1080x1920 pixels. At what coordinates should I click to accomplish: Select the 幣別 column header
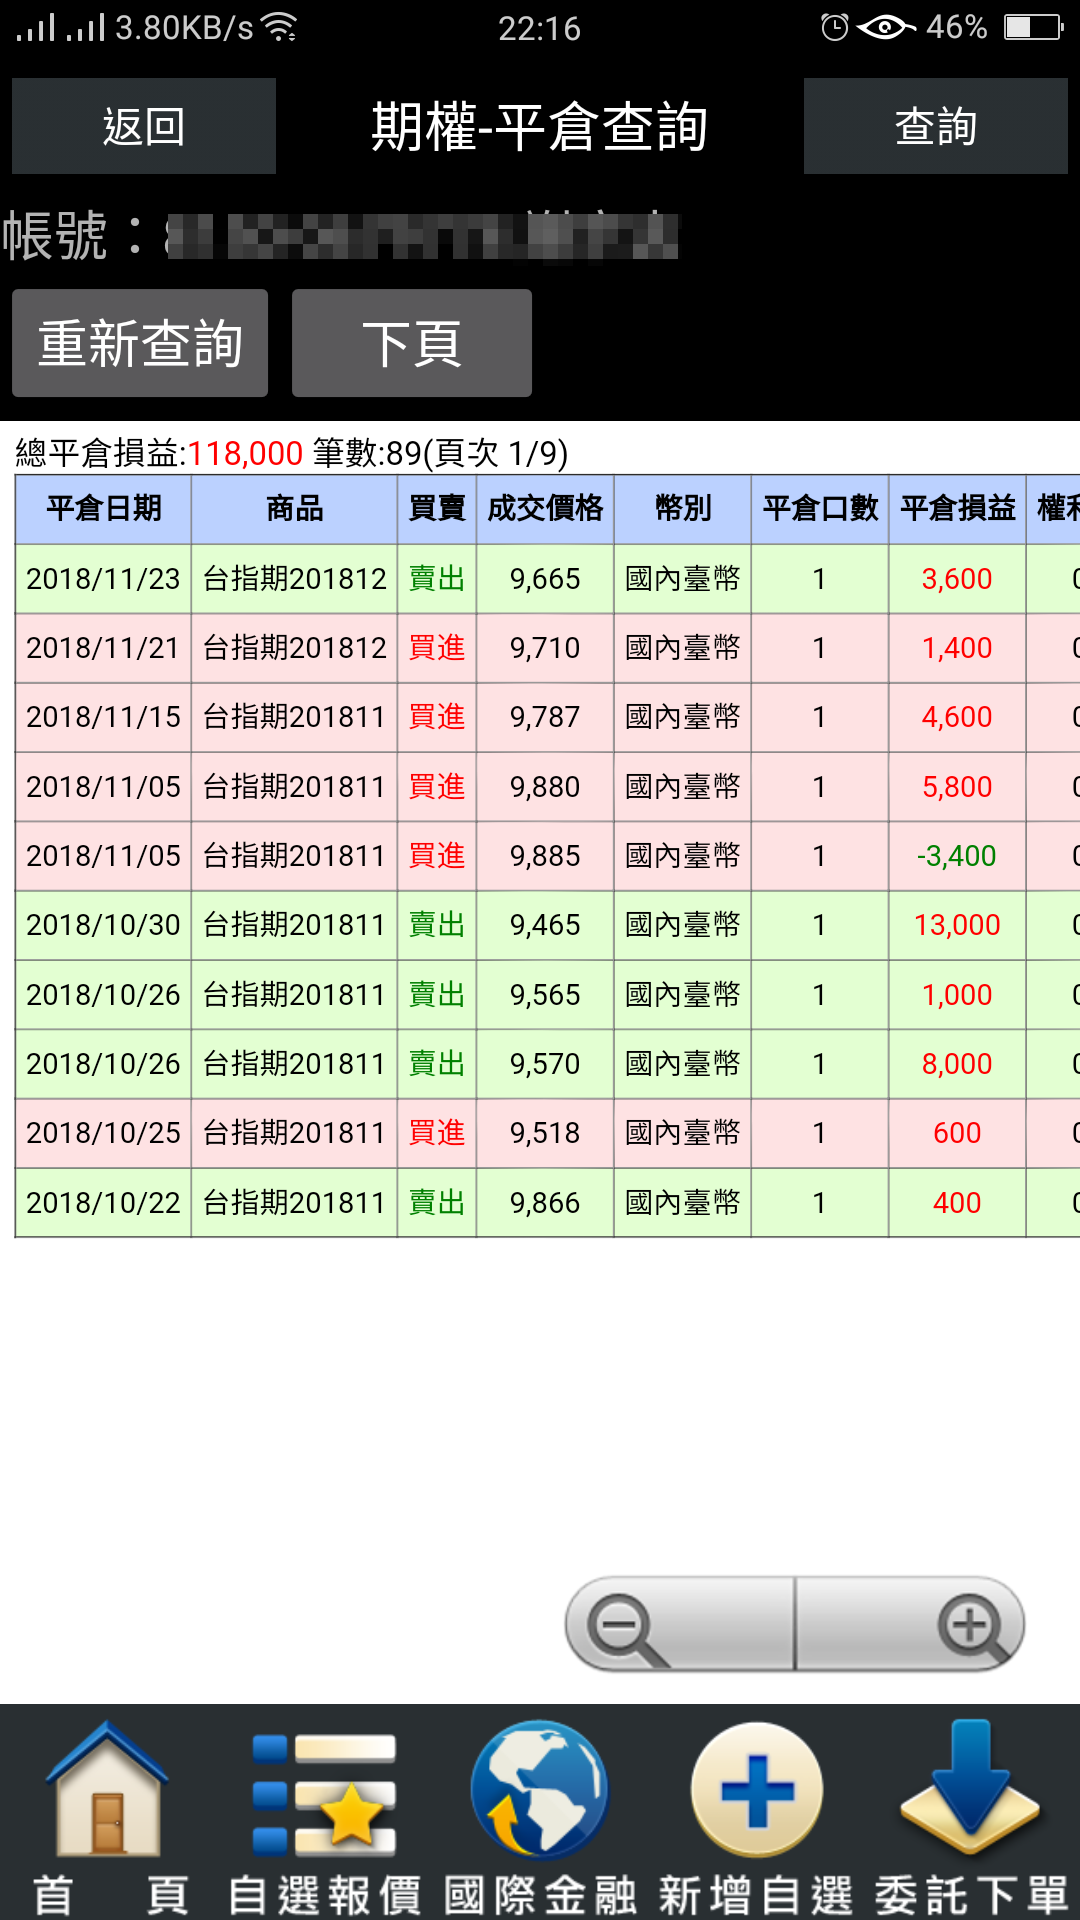pyautogui.click(x=683, y=509)
